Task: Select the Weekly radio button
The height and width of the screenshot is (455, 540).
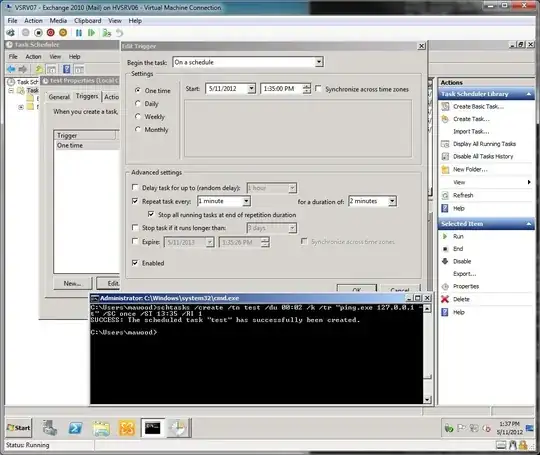Action: coord(138,116)
